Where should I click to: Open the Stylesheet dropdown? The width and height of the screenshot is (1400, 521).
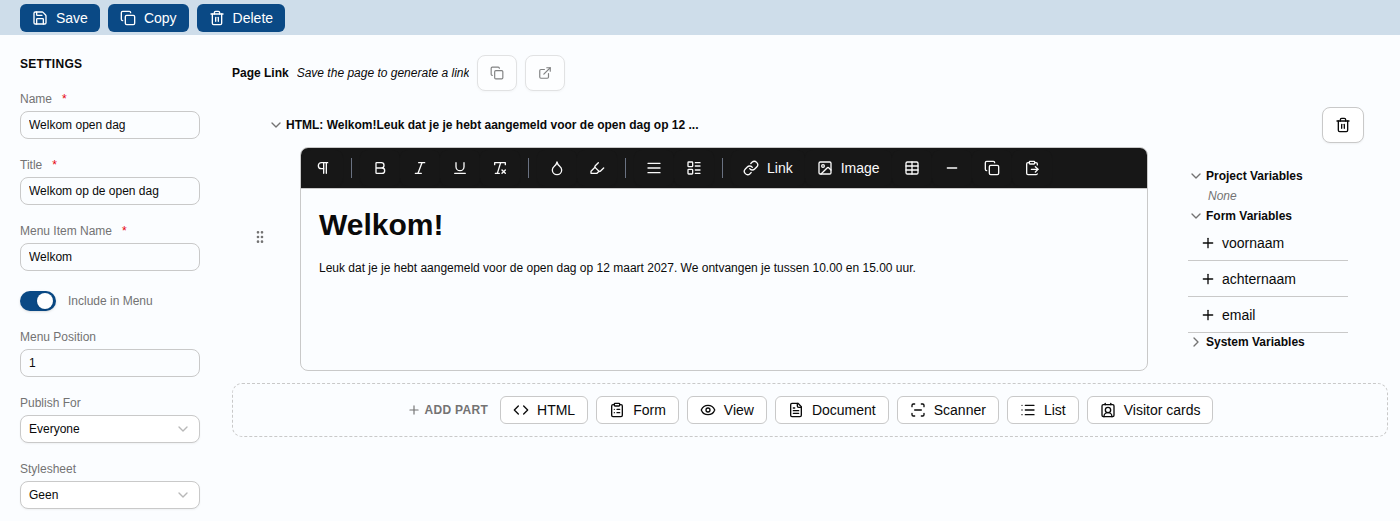(110, 495)
